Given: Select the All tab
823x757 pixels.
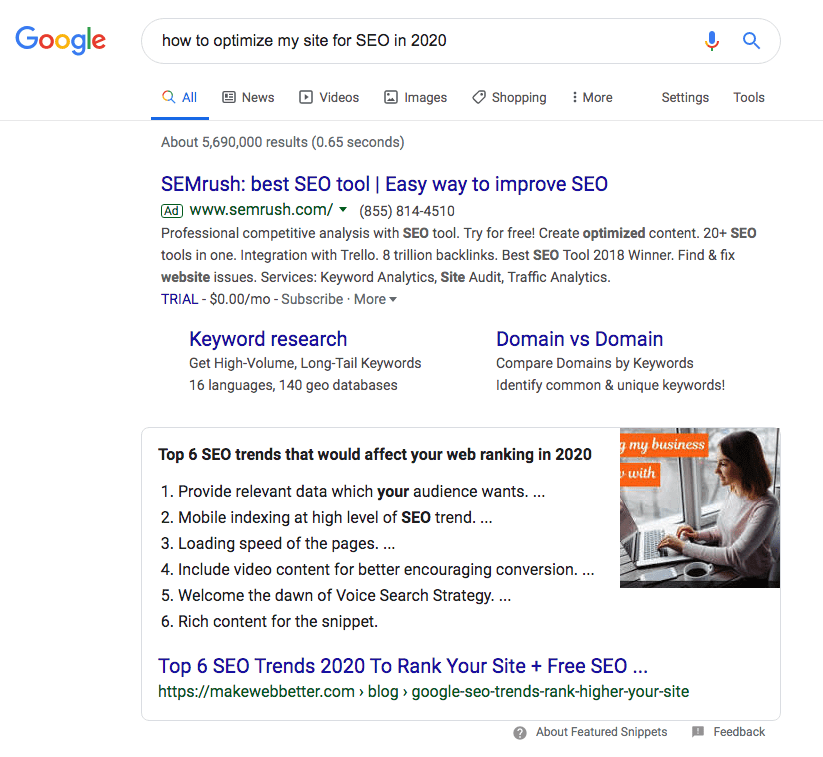Looking at the screenshot, I should pos(180,98).
